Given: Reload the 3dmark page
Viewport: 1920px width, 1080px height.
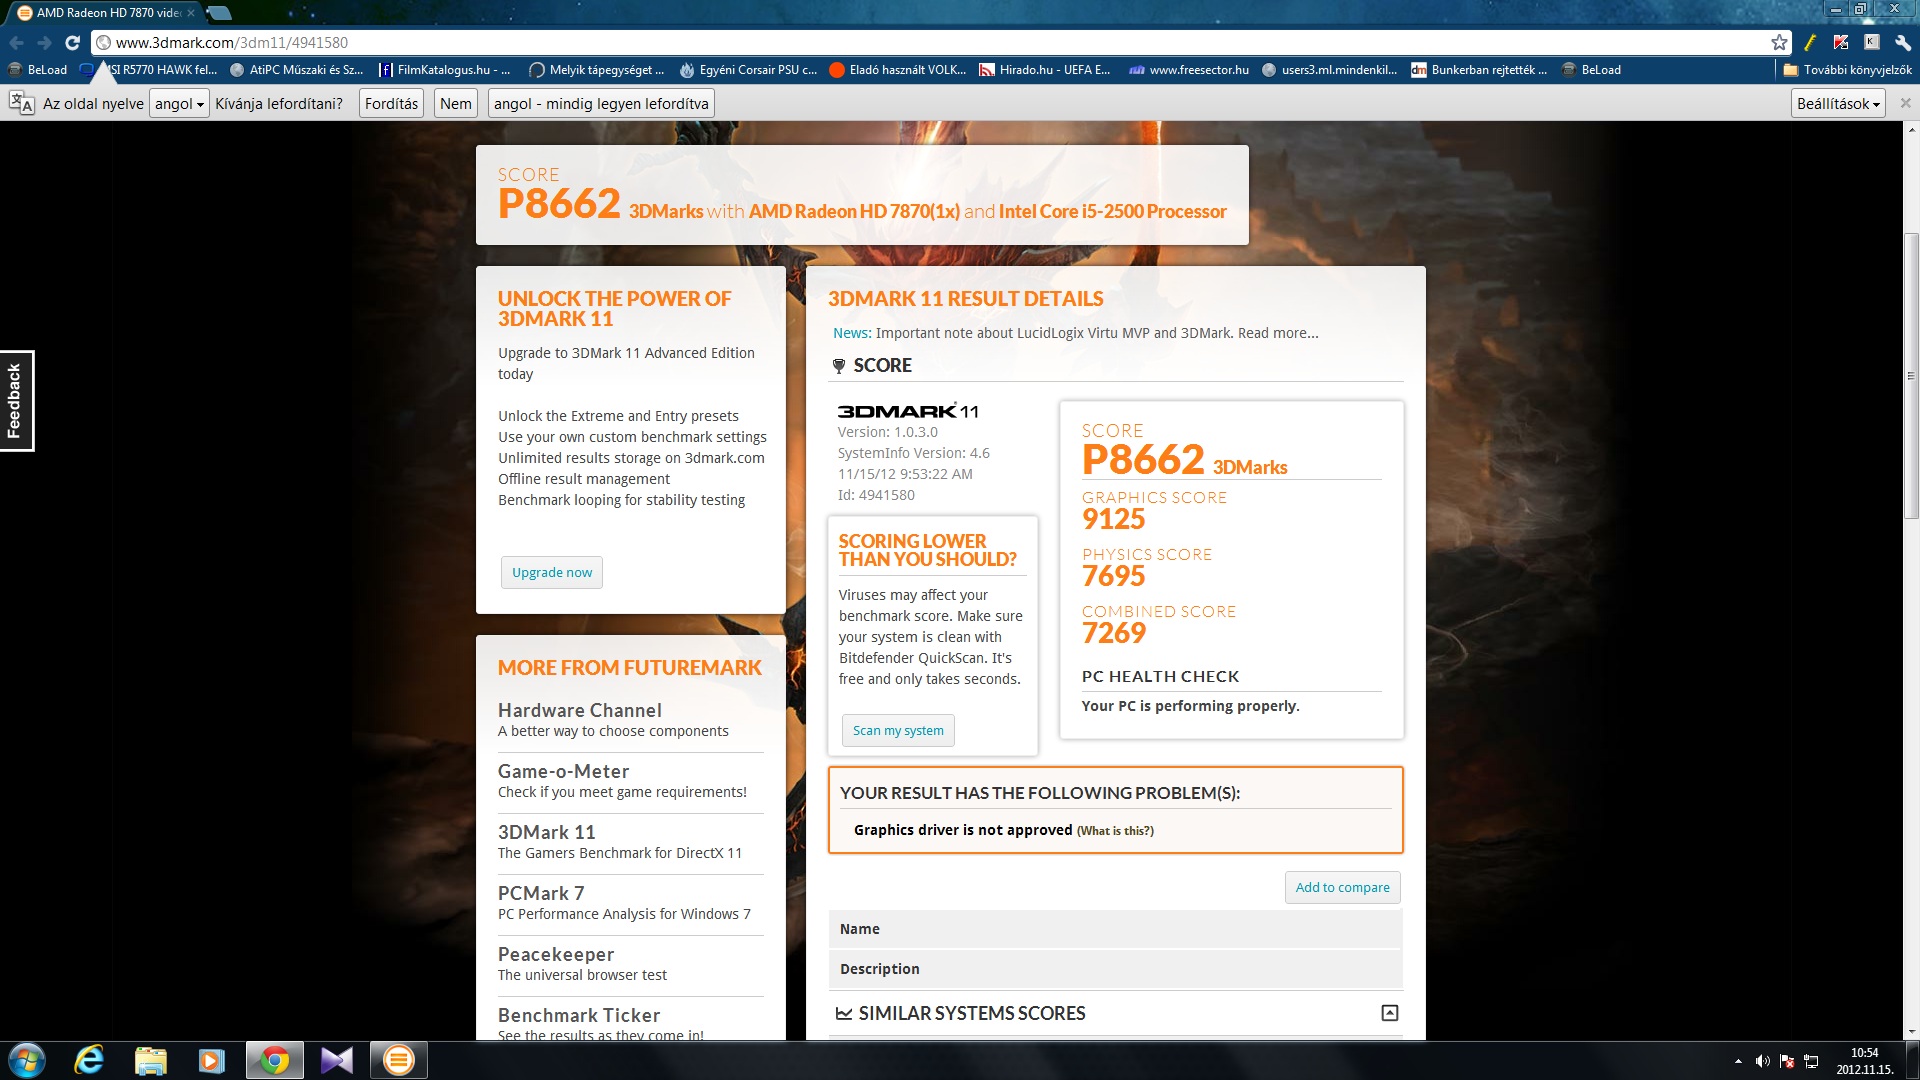Looking at the screenshot, I should point(72,43).
